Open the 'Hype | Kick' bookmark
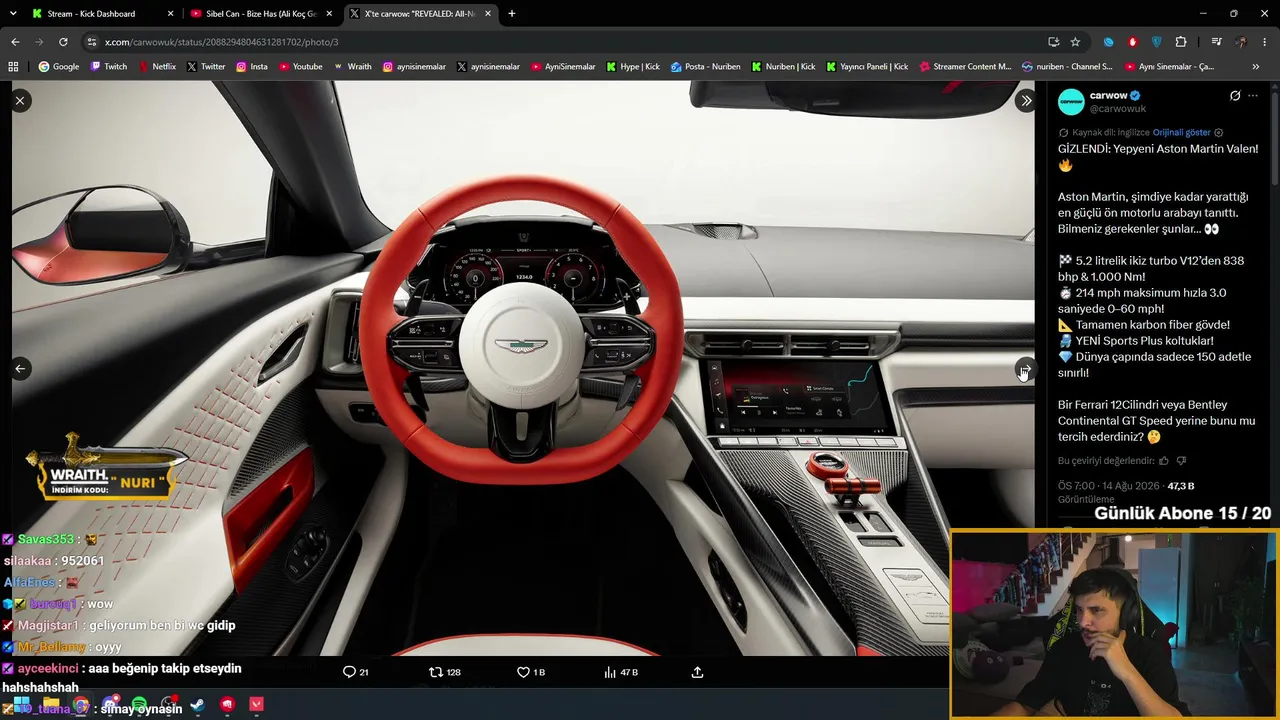Viewport: 1280px width, 720px height. 633,67
